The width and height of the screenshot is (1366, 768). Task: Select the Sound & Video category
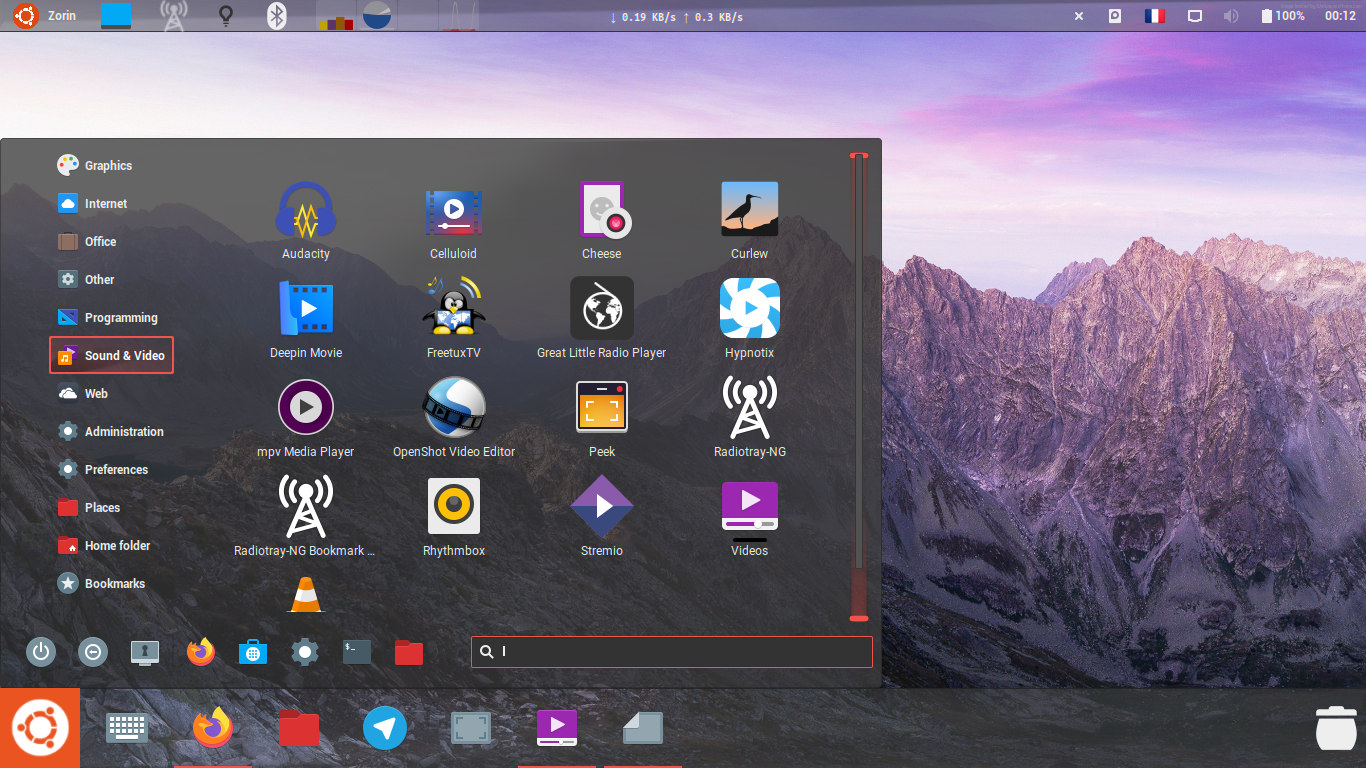point(111,355)
